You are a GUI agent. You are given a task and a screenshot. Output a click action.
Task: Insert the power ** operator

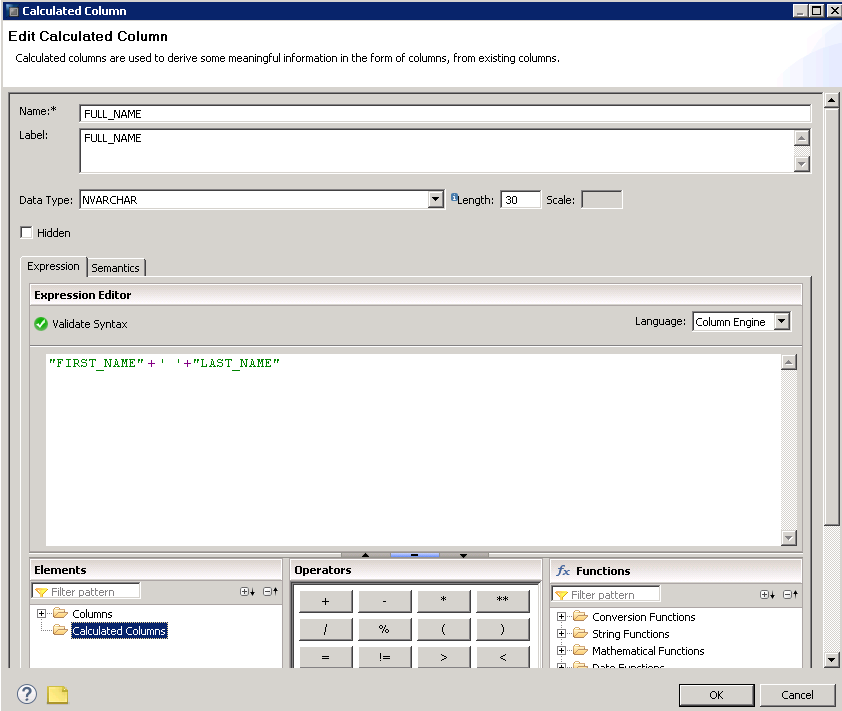503,601
